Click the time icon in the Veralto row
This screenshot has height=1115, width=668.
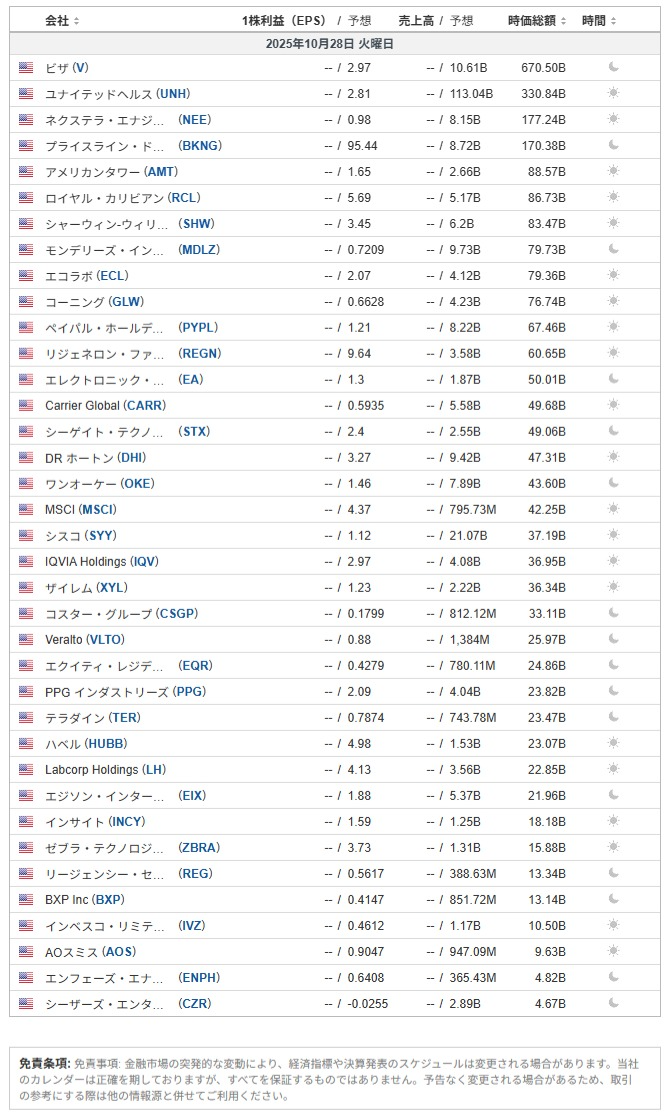[x=614, y=640]
